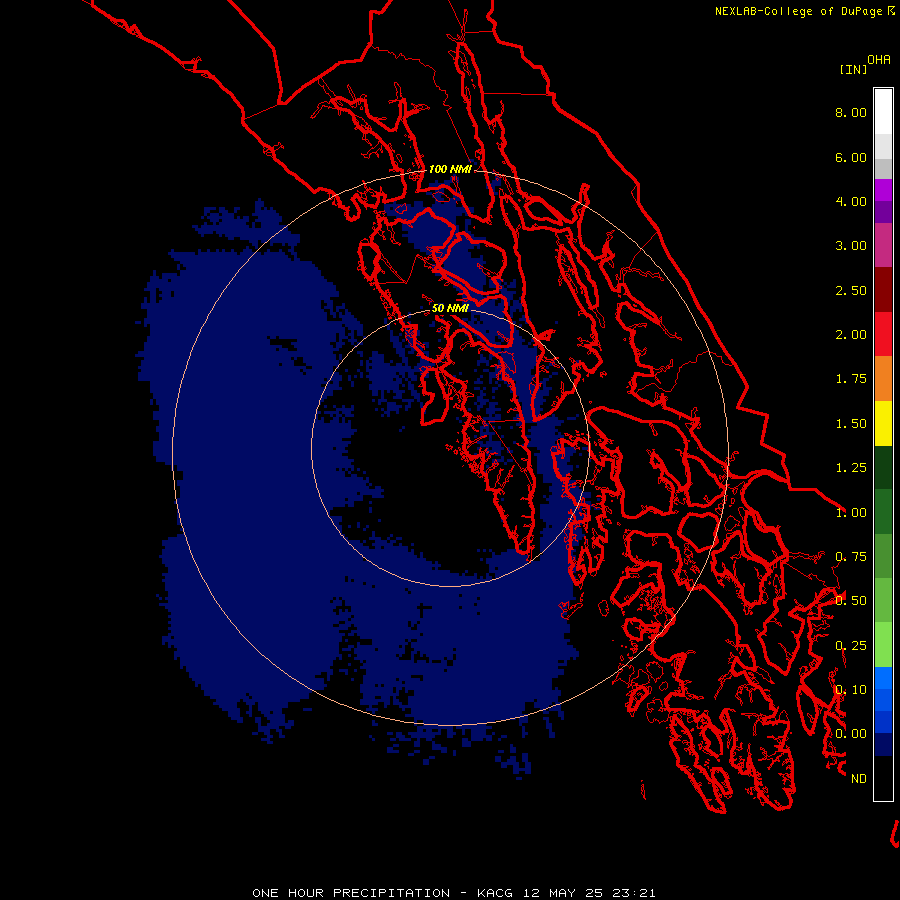Select the 2.00 legend value

(x=851, y=335)
